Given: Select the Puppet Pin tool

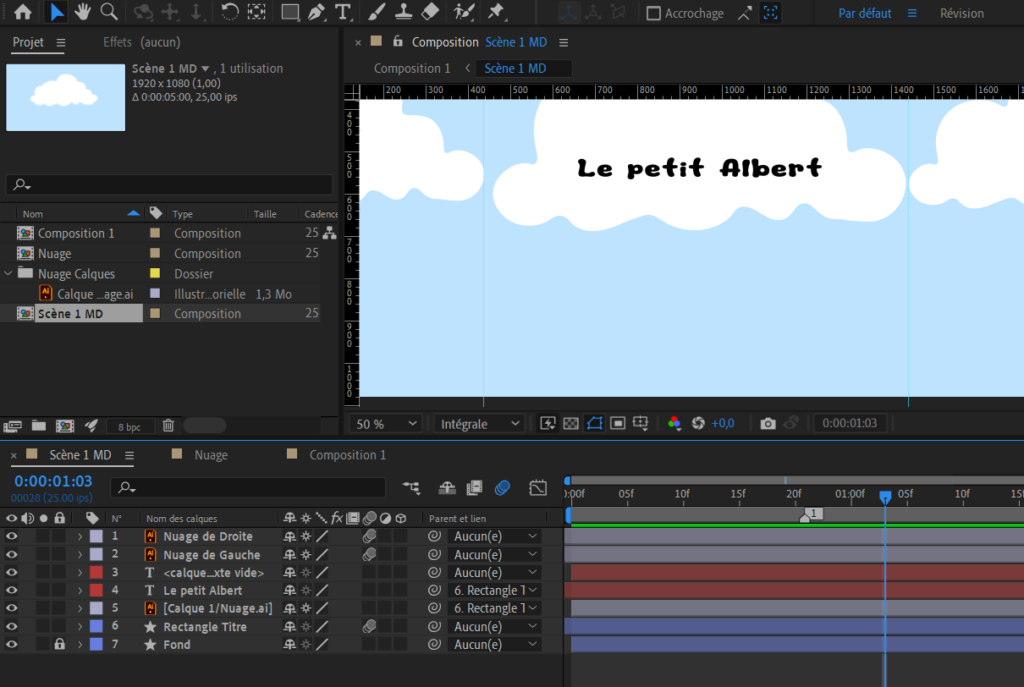Looking at the screenshot, I should point(495,13).
